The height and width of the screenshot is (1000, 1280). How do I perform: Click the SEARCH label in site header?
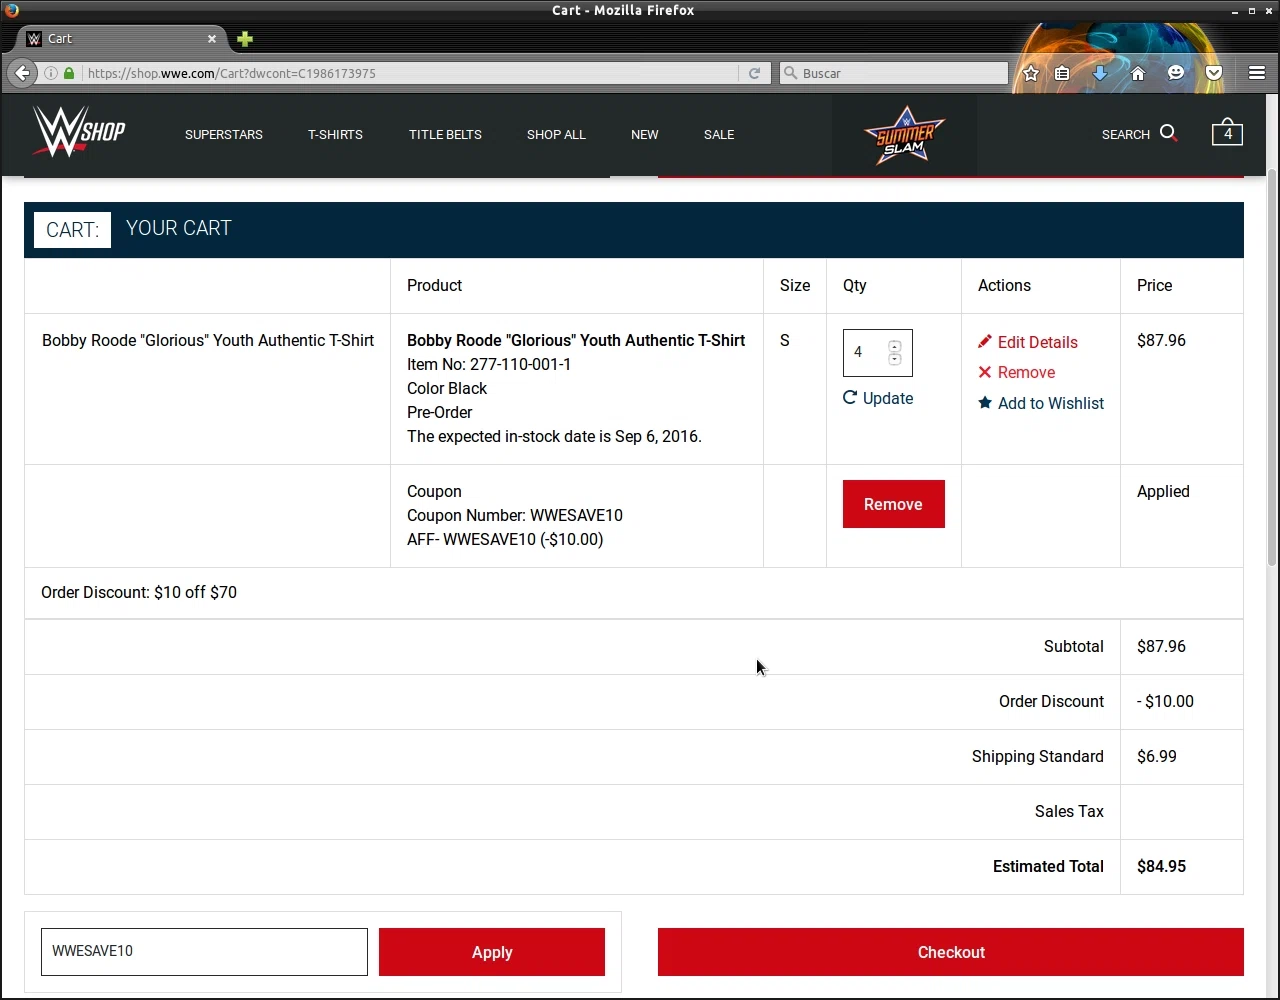pos(1126,134)
